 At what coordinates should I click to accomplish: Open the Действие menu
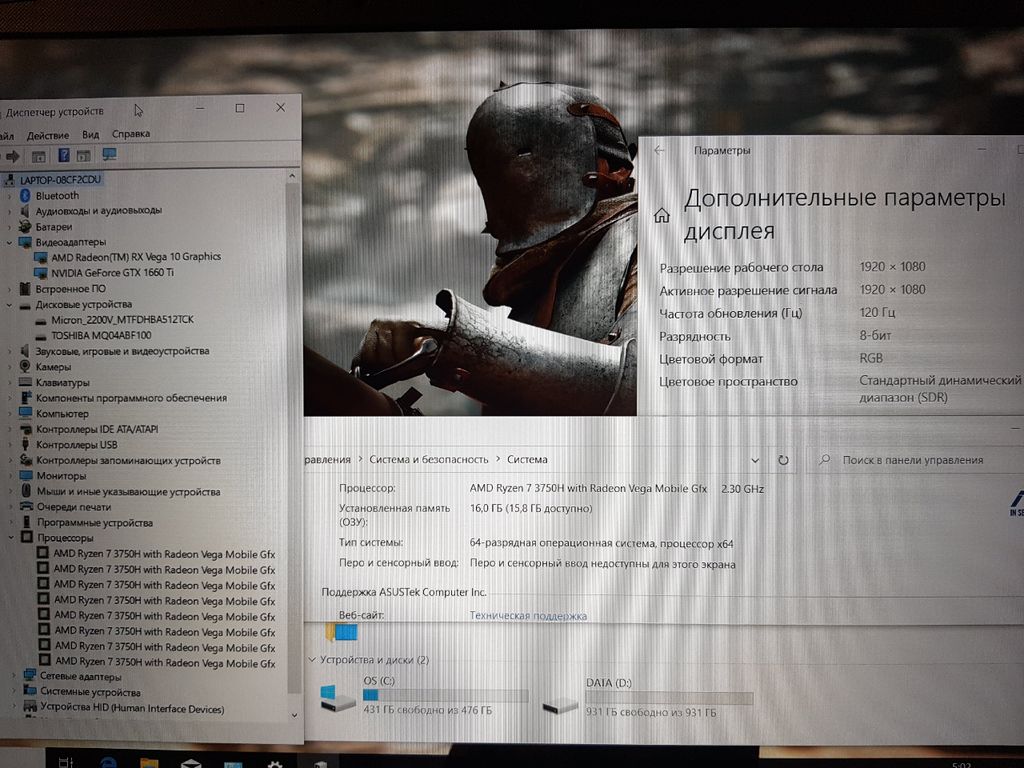pyautogui.click(x=48, y=135)
